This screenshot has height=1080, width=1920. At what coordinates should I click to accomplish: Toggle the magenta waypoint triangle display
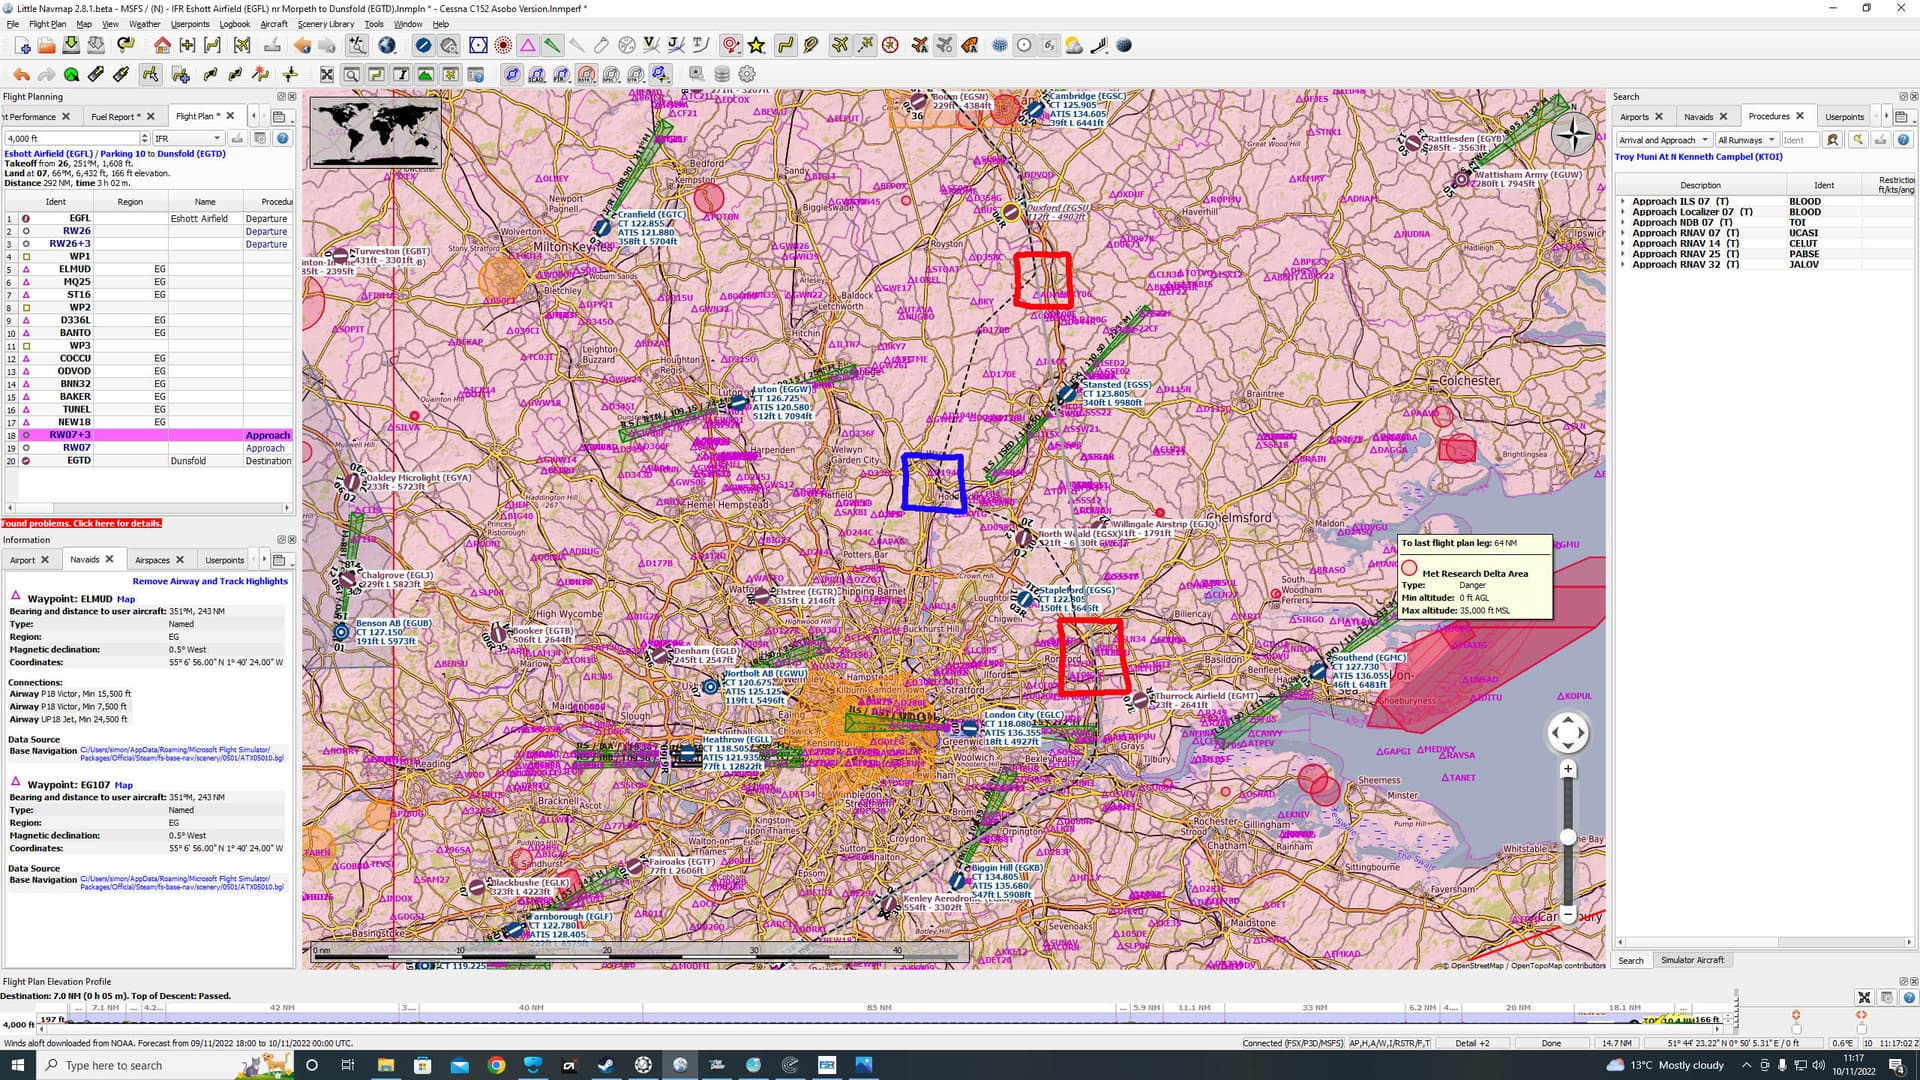pos(527,46)
